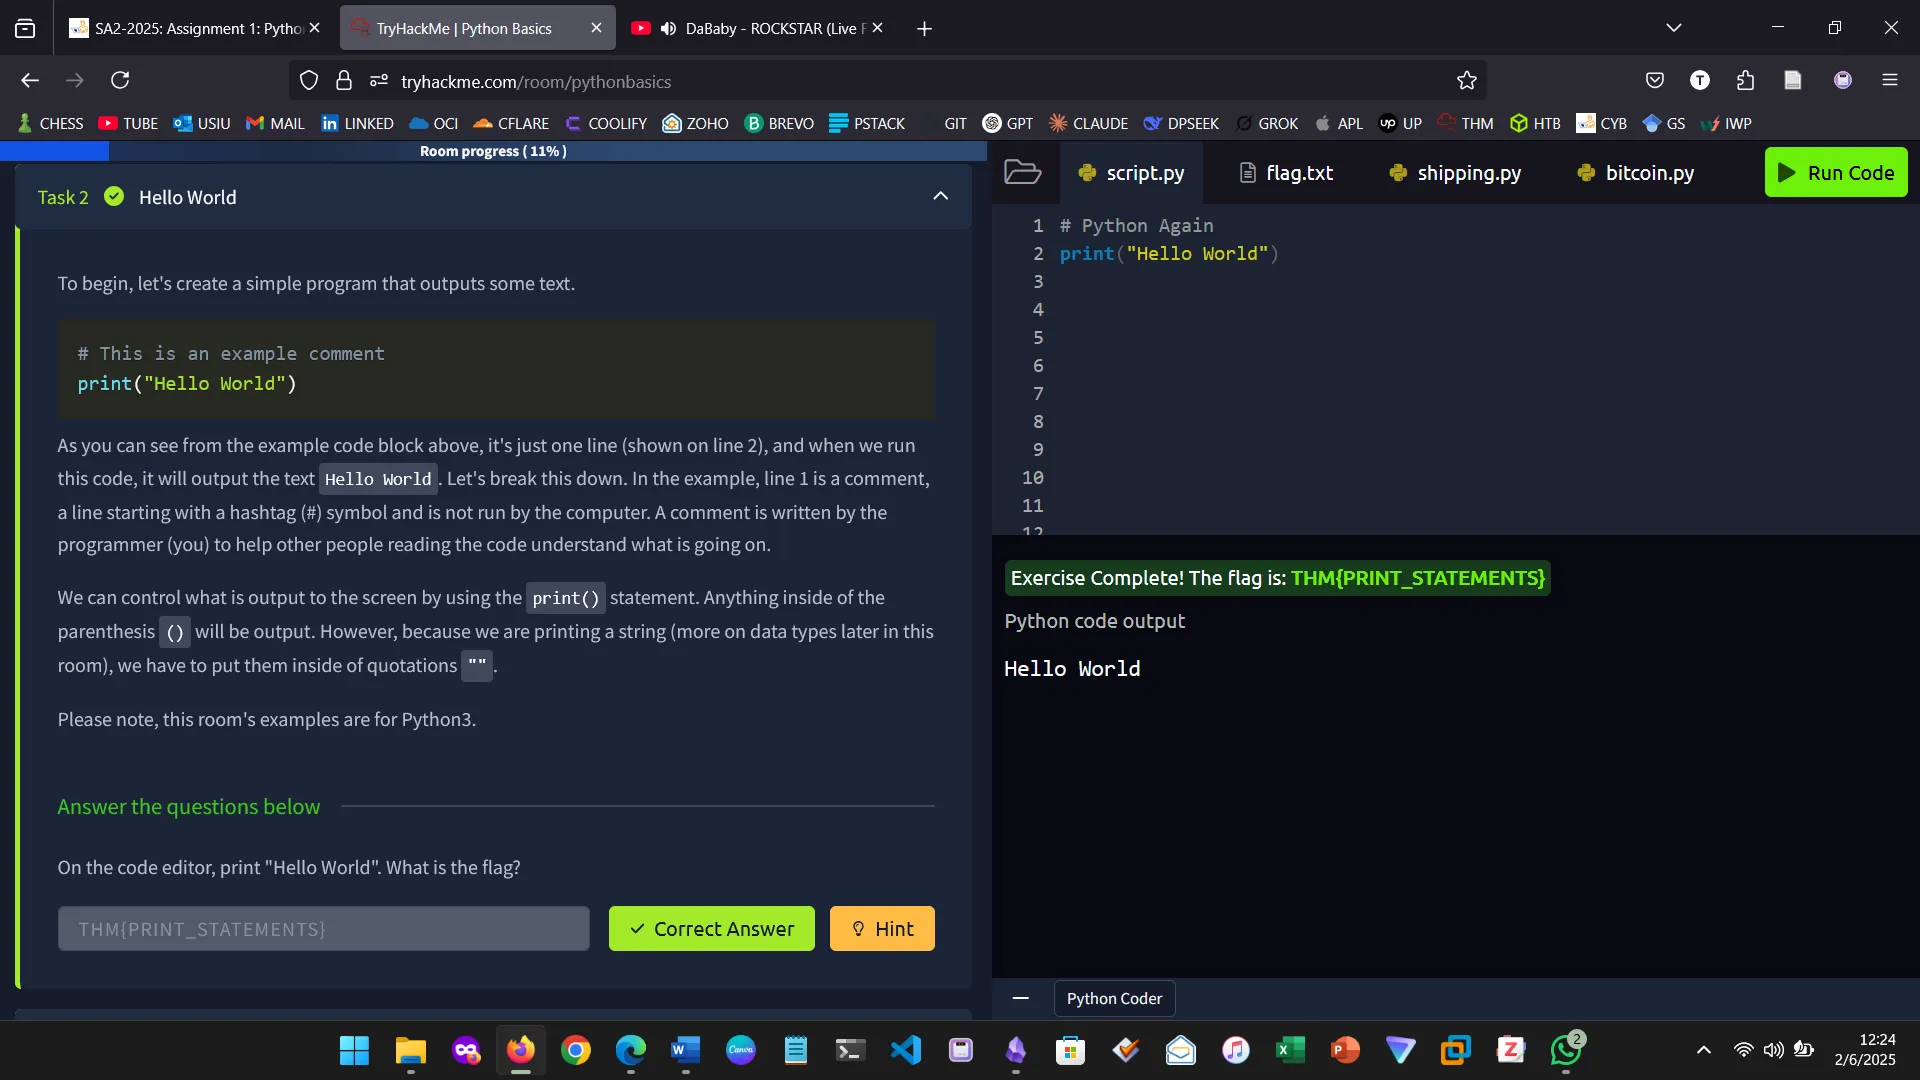
Task: Click the Room progress bar
Action: tap(493, 151)
